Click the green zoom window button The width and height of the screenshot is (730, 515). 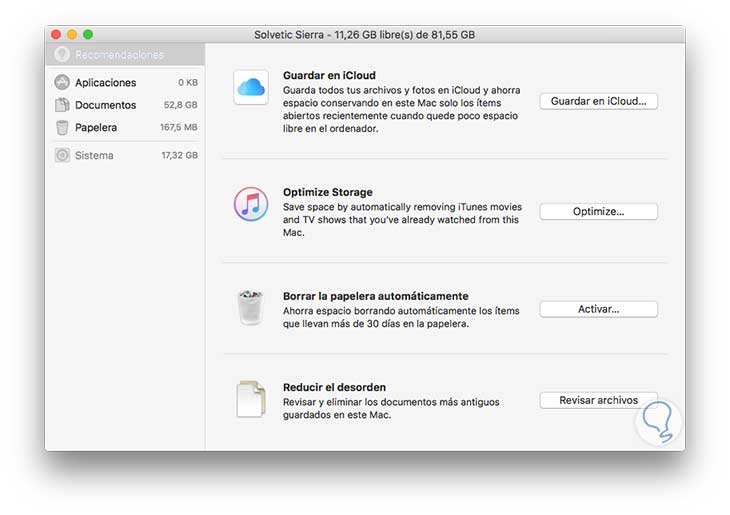pyautogui.click(x=88, y=34)
